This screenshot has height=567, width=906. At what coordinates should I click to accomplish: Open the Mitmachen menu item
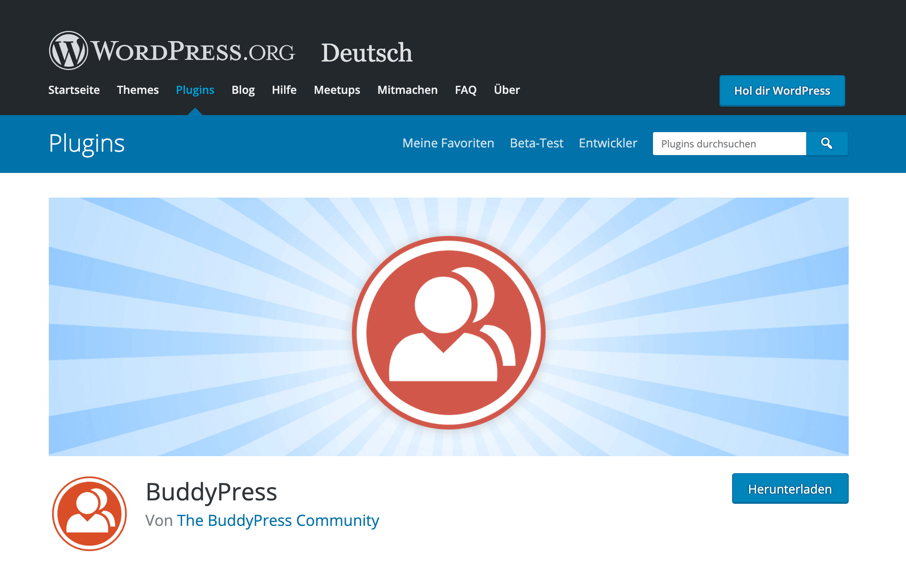tap(407, 90)
